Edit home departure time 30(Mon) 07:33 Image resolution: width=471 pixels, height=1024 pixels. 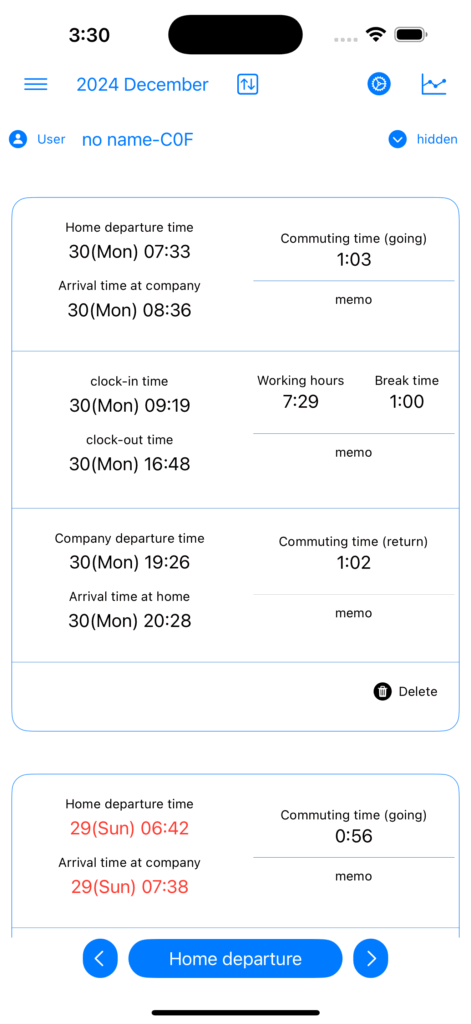pos(129,251)
